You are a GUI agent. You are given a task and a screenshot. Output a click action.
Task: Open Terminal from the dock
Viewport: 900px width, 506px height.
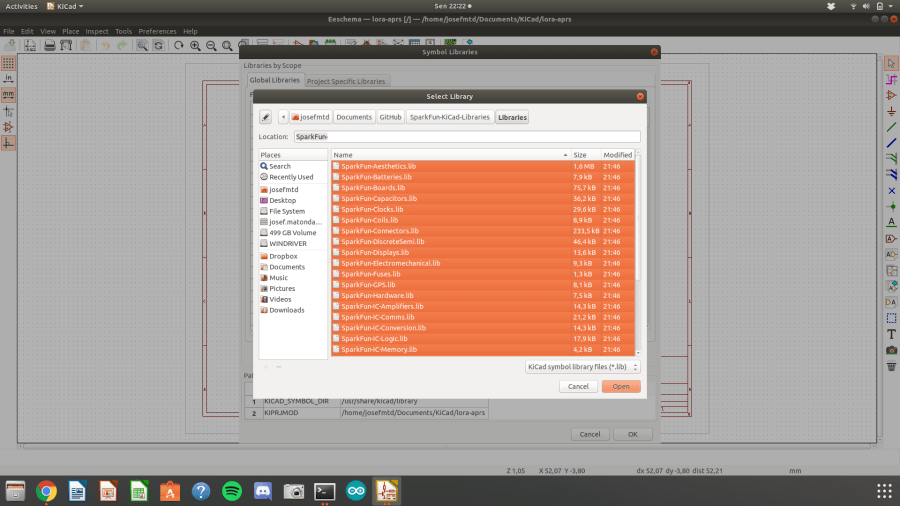325,491
